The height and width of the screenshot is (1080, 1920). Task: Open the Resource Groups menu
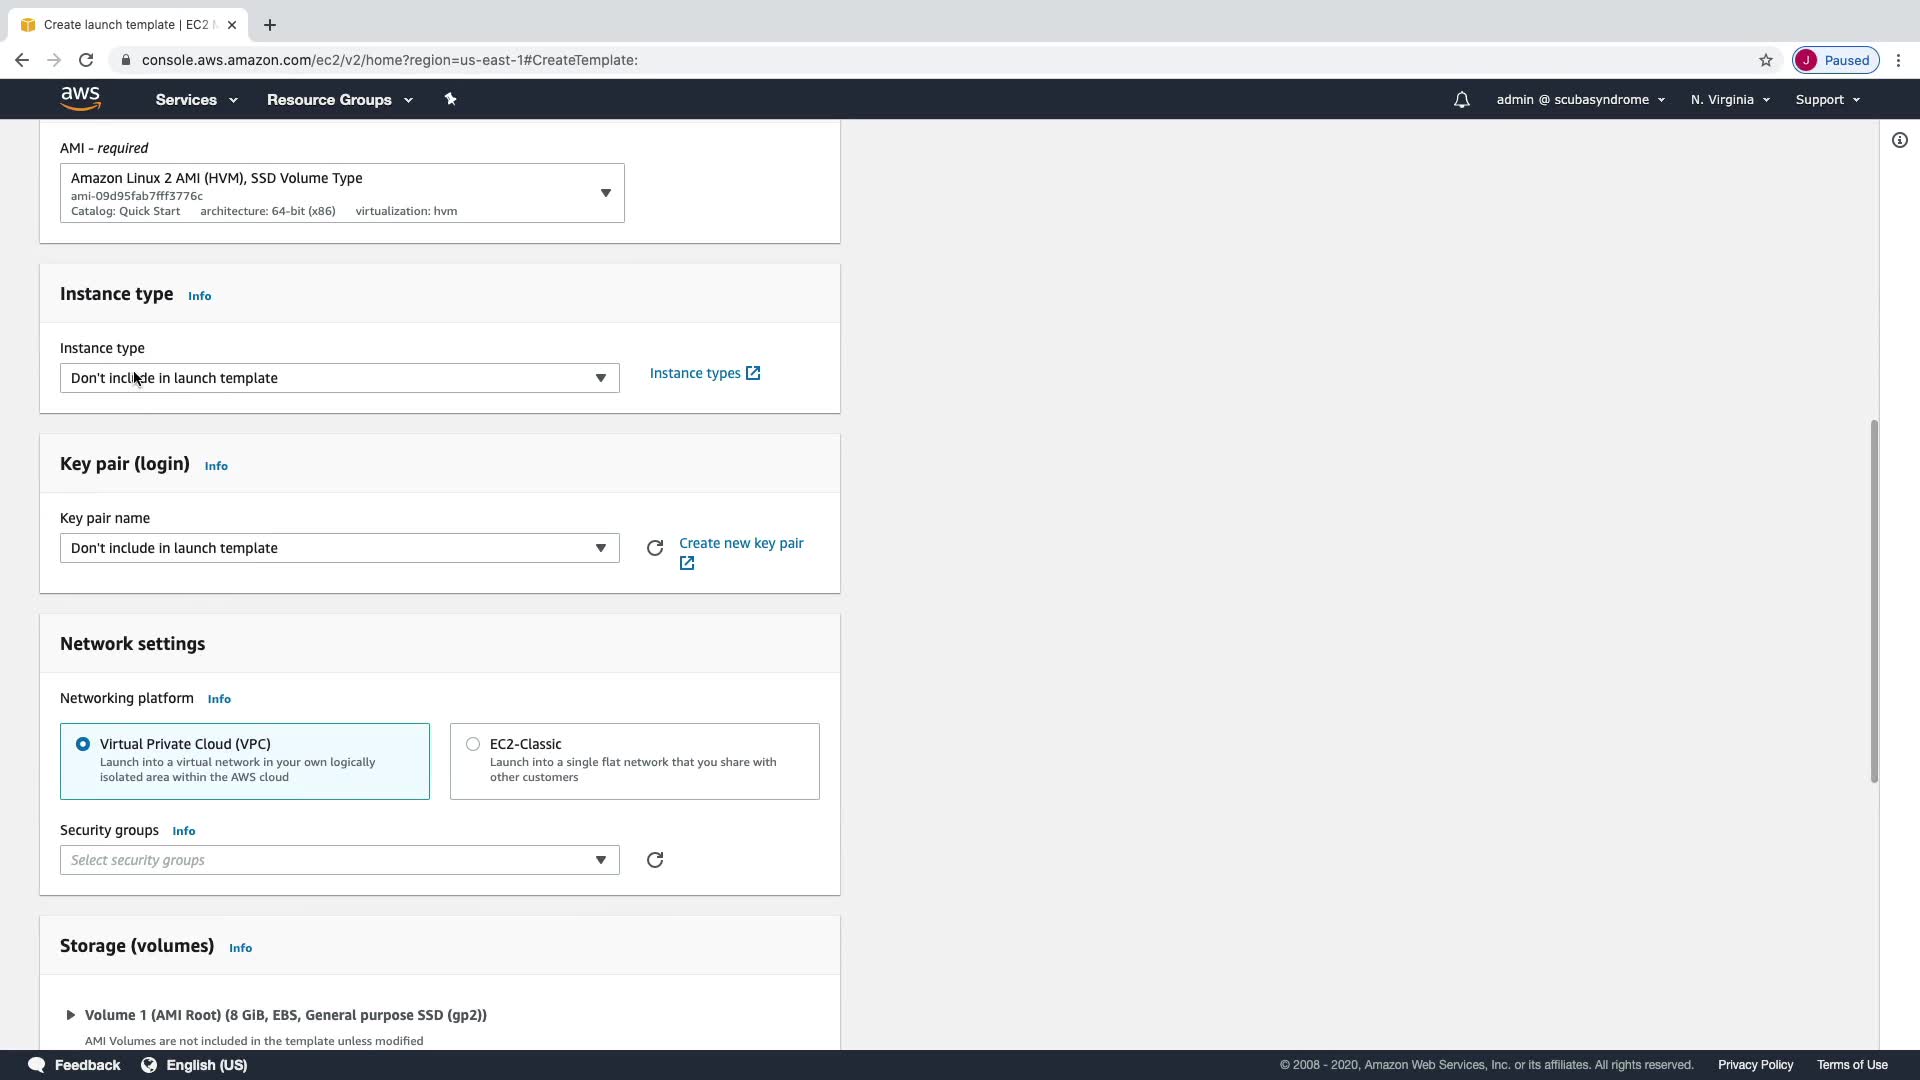point(339,100)
